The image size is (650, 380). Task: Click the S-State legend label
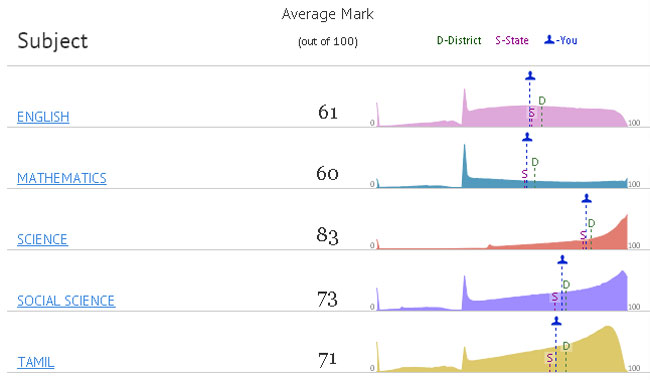[512, 40]
